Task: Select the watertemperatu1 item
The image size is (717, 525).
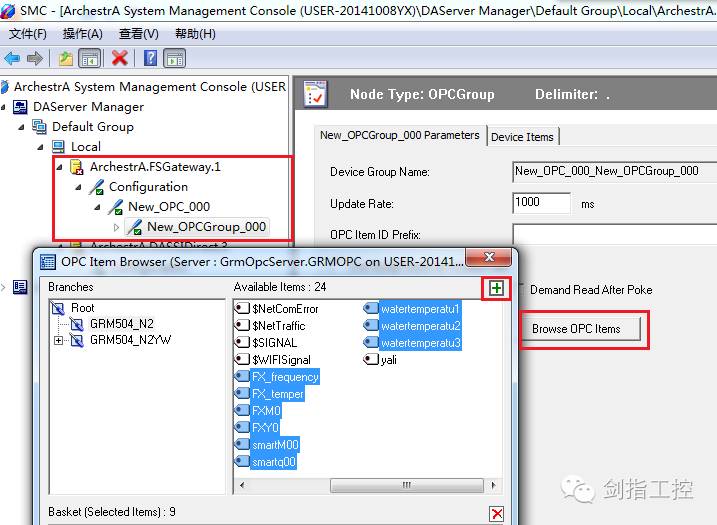Action: click(x=420, y=309)
